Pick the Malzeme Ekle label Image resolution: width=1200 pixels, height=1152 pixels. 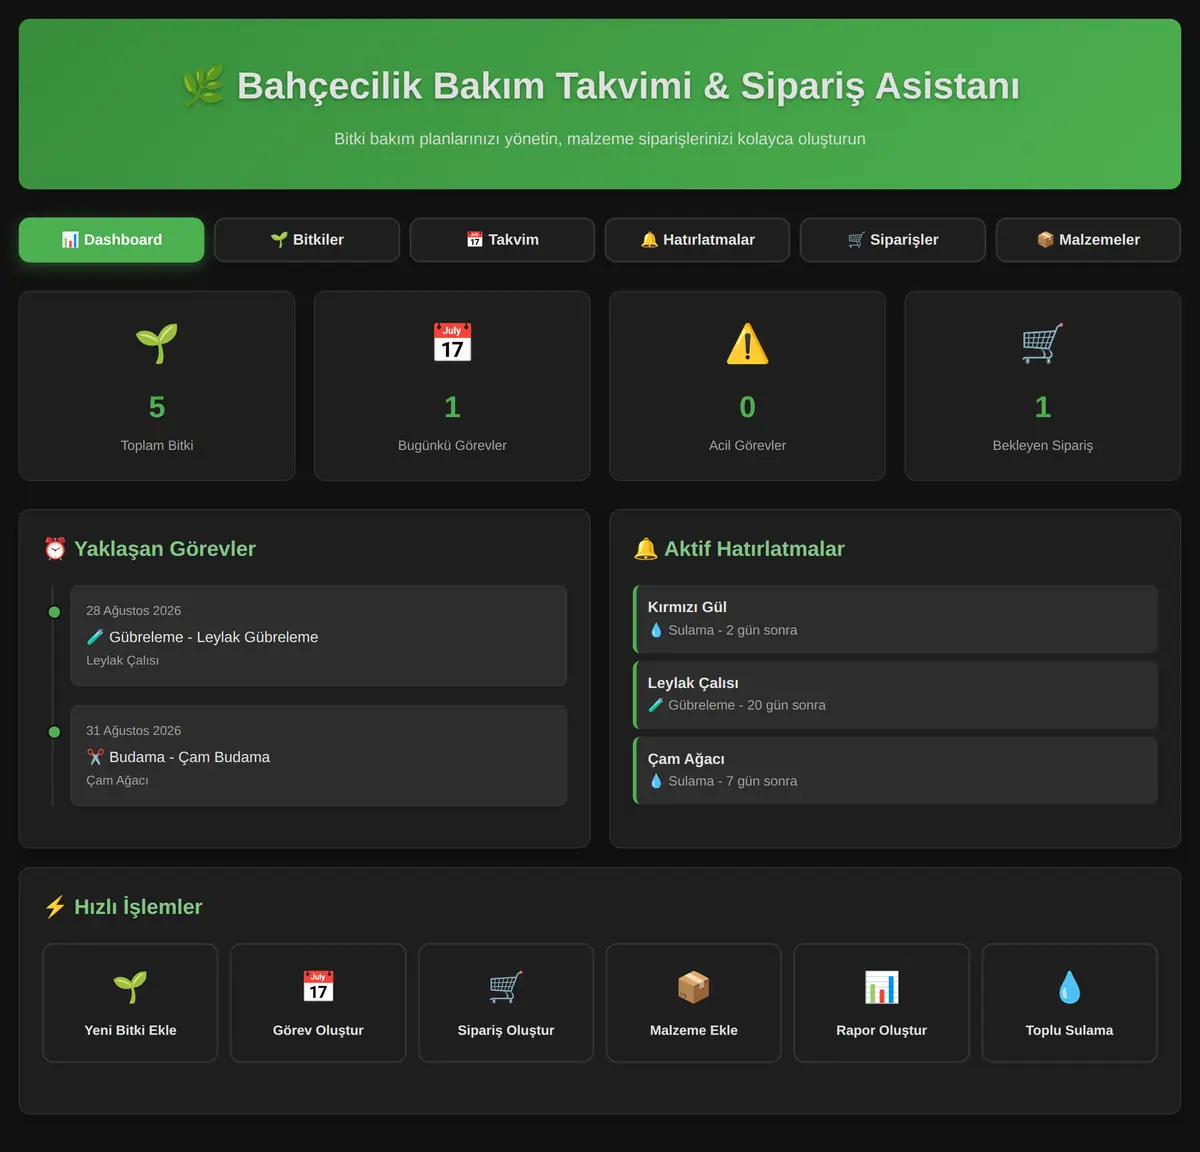(x=694, y=1030)
